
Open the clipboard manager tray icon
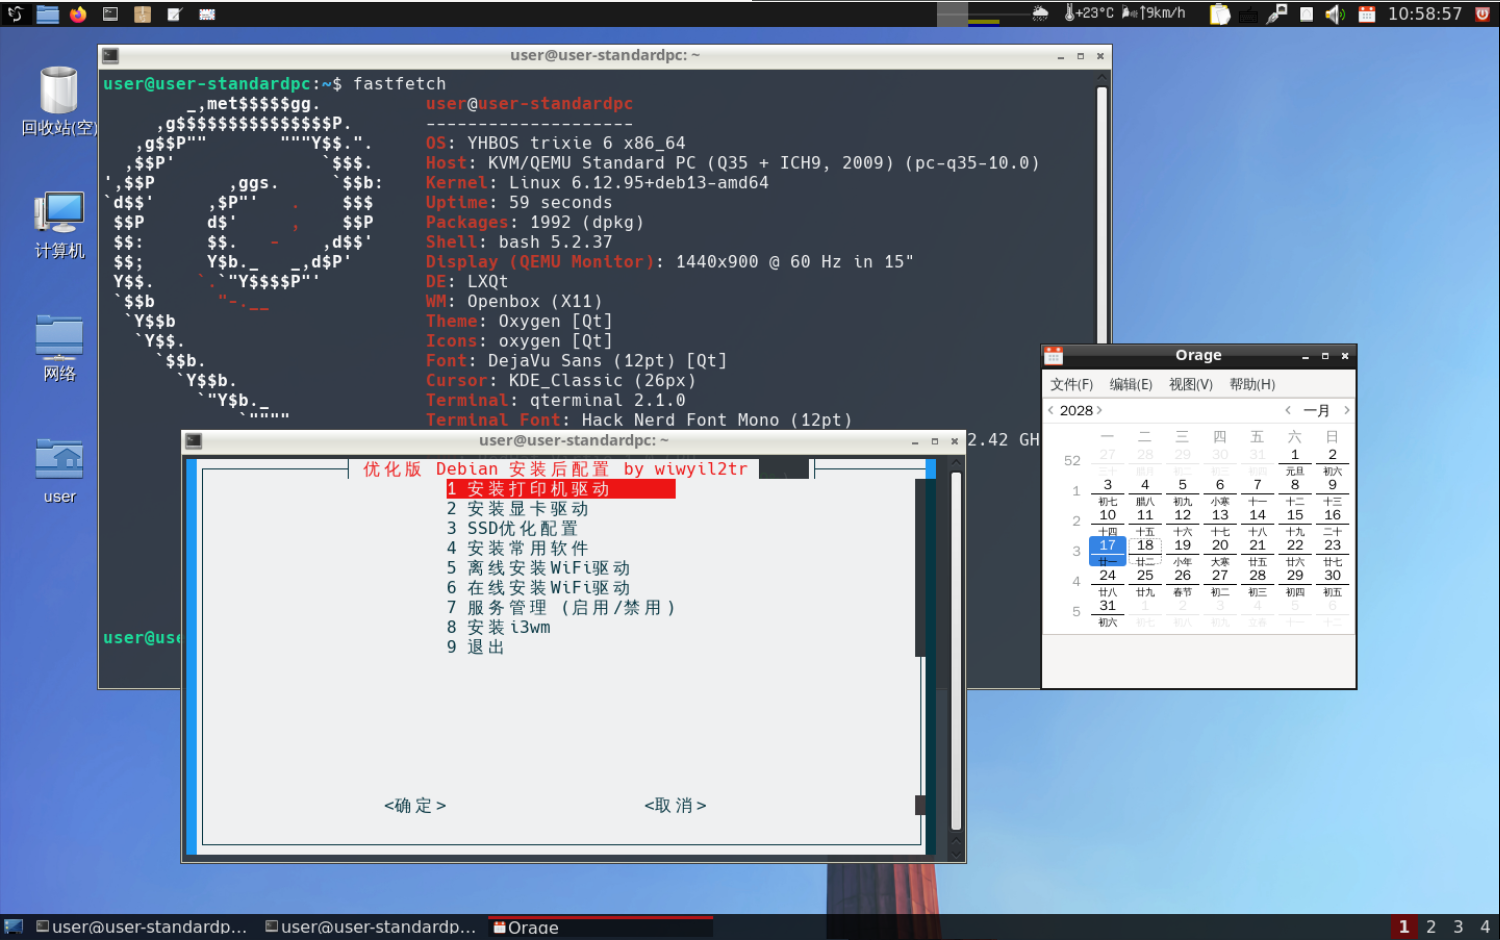[1219, 14]
